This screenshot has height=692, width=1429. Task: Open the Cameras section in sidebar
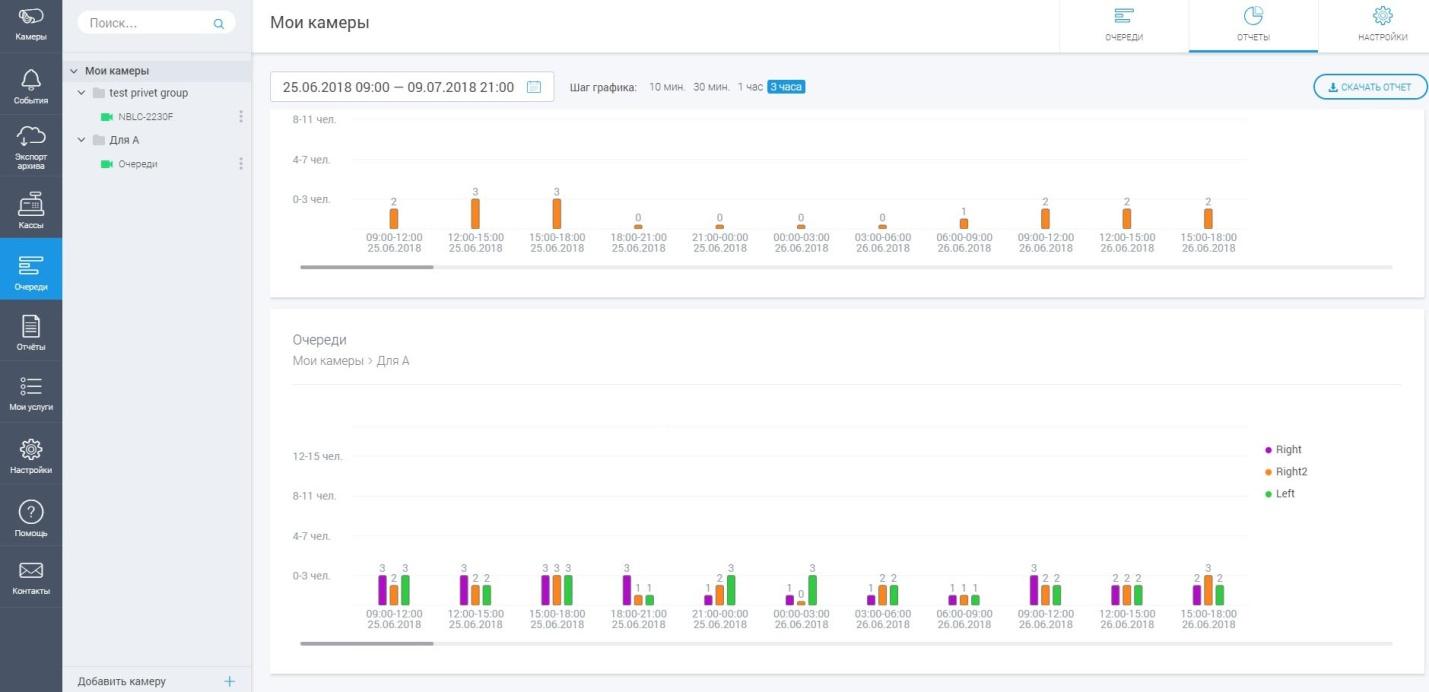click(x=31, y=22)
